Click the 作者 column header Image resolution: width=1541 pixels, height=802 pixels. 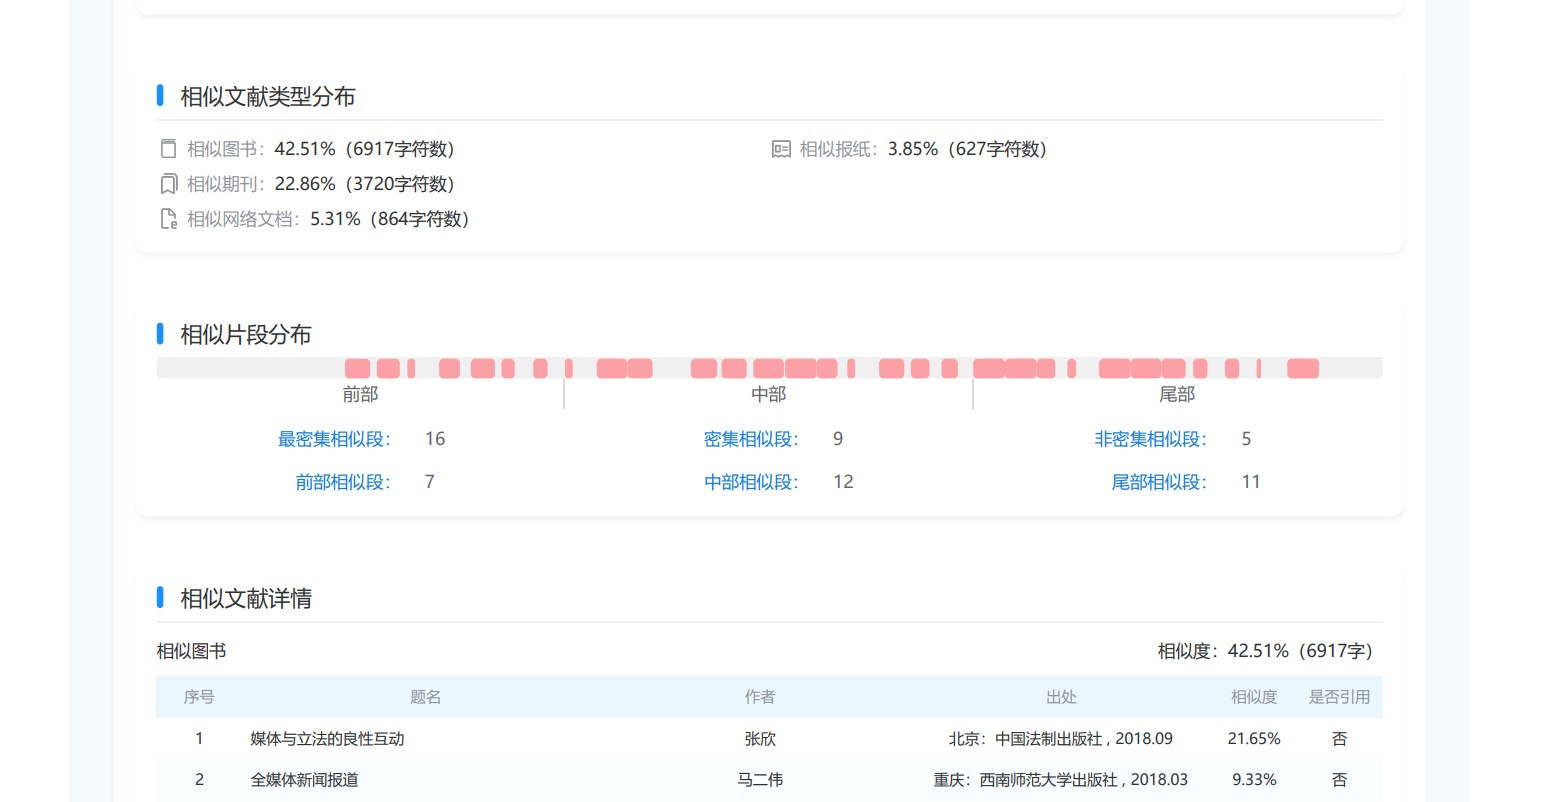coord(760,697)
